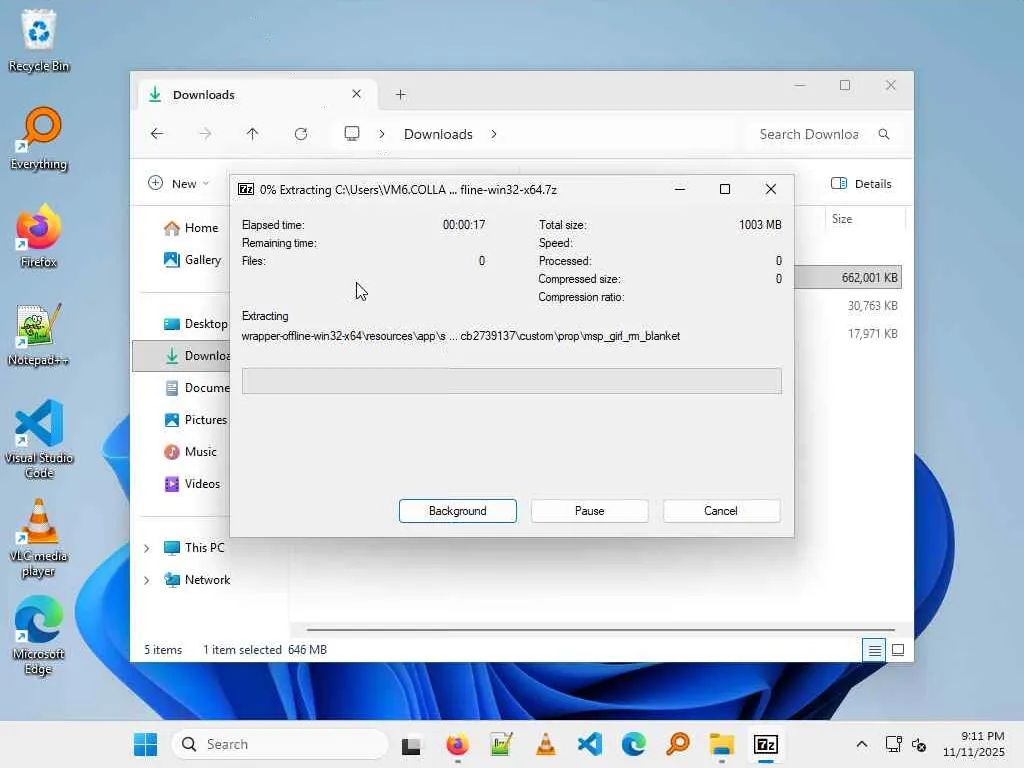Open VLC from taskbar
This screenshot has width=1024, height=768.
pos(545,744)
